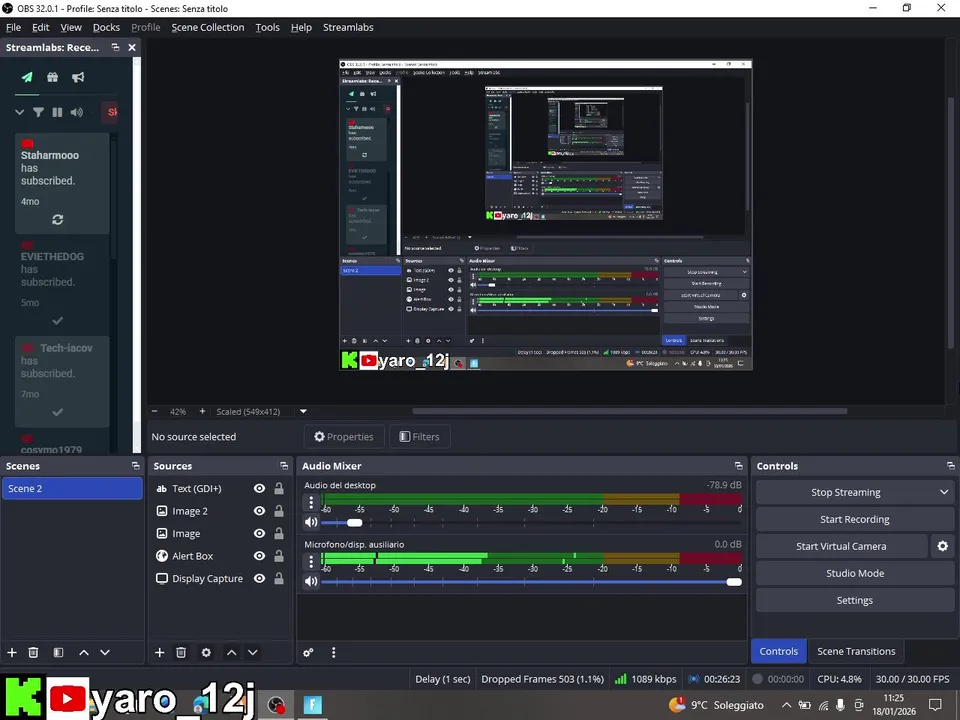
Task: Unlock the Text (GDI+) source
Action: pos(279,488)
